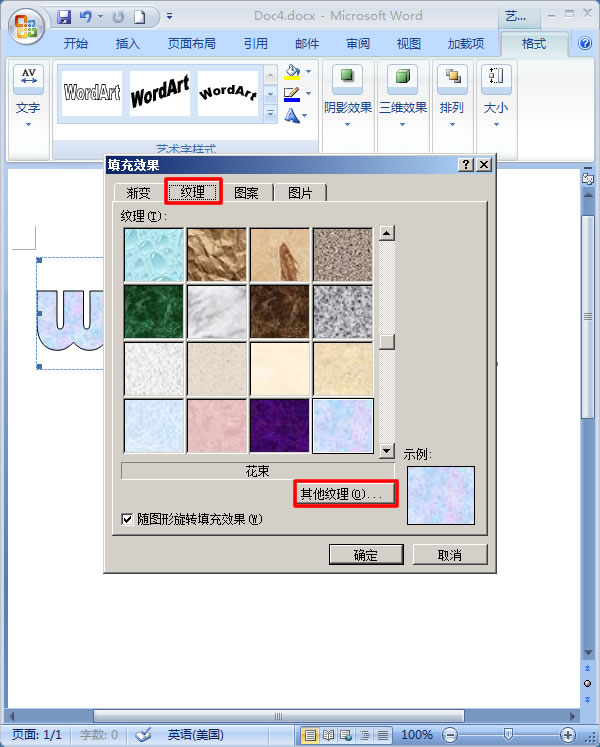Create new blank document icon
The image size is (600, 747).
(139, 17)
